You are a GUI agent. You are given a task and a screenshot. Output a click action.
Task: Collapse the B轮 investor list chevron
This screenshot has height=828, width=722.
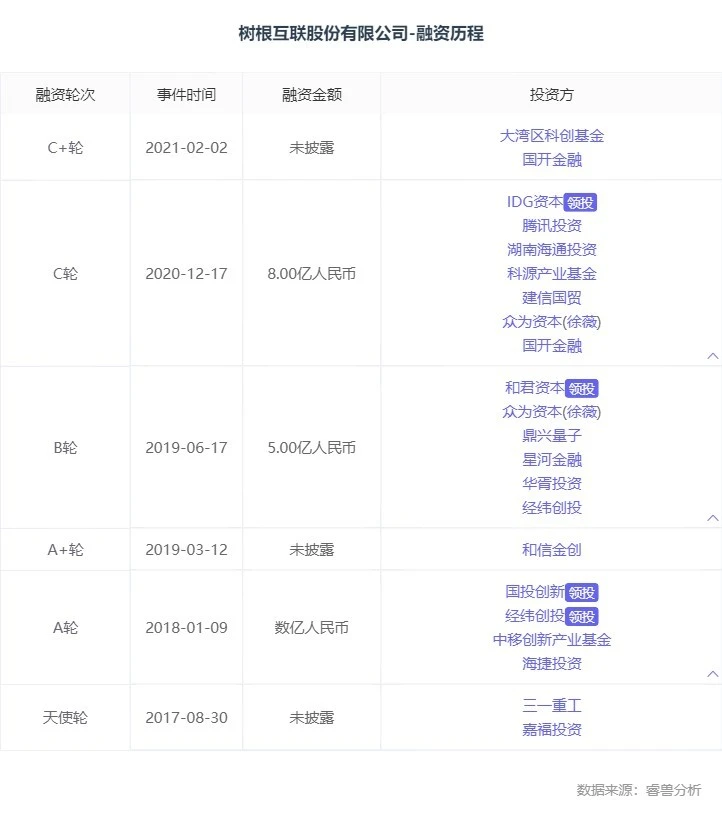712,518
